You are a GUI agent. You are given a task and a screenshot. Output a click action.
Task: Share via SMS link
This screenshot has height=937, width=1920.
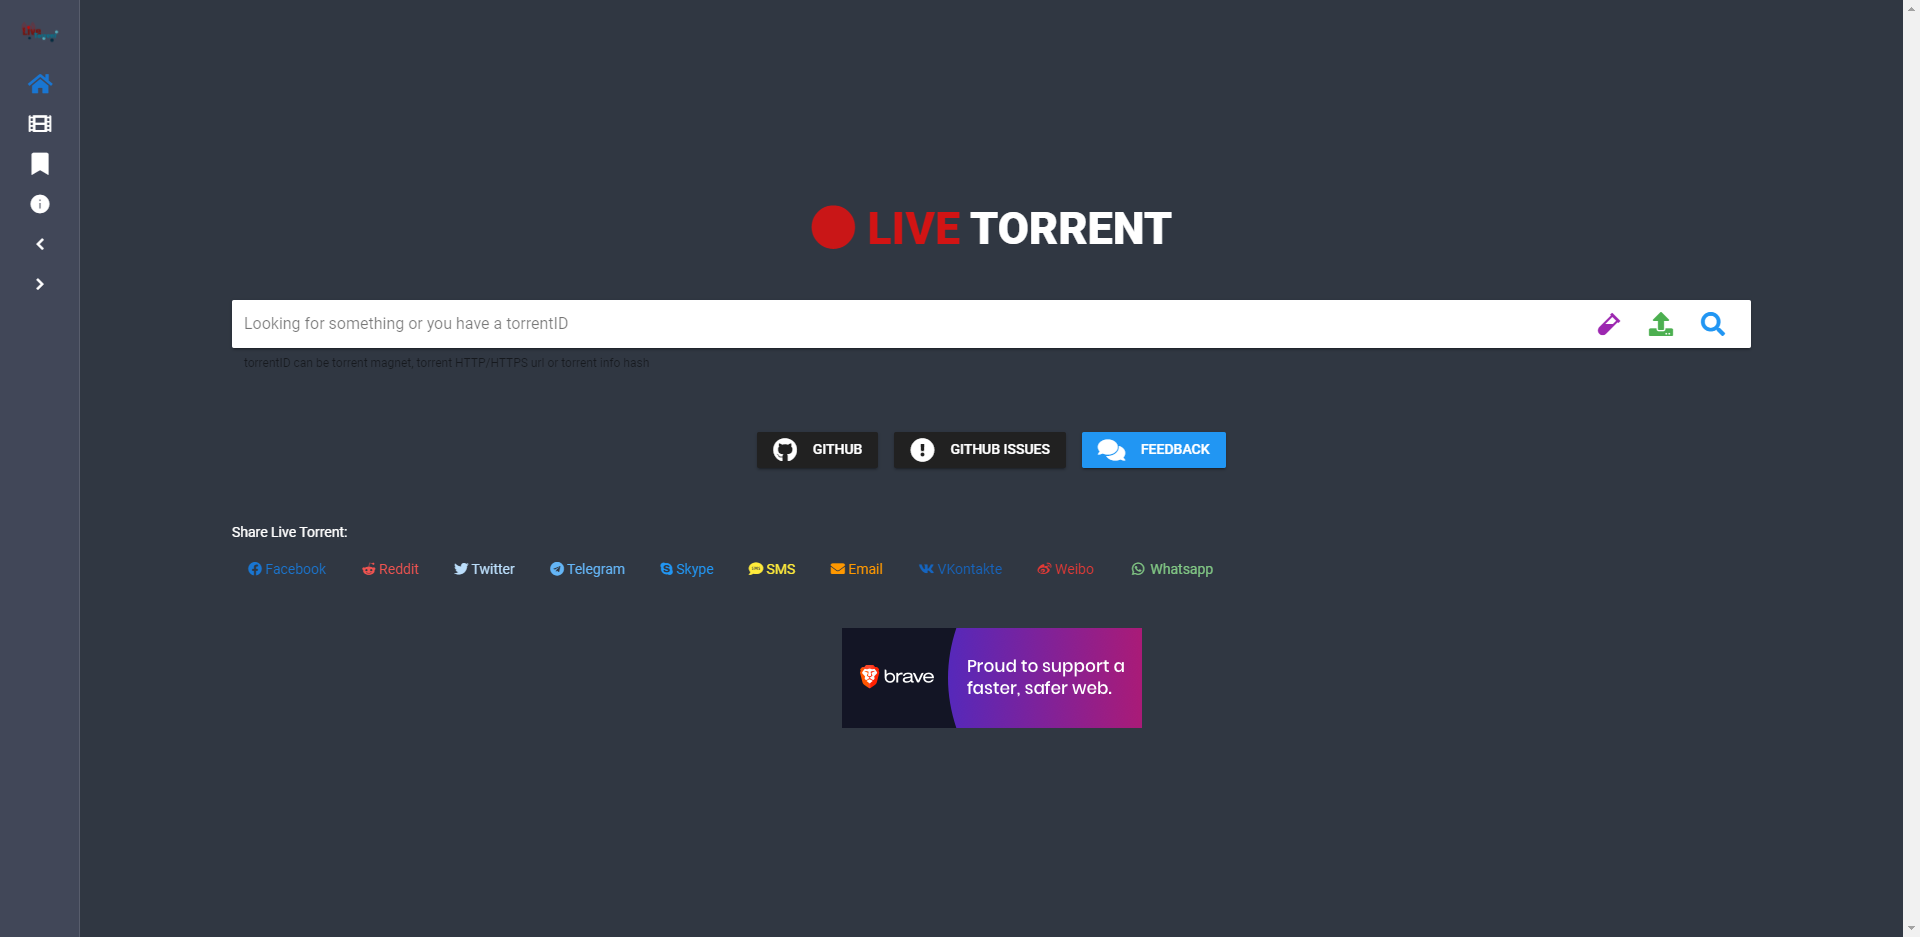click(x=772, y=569)
